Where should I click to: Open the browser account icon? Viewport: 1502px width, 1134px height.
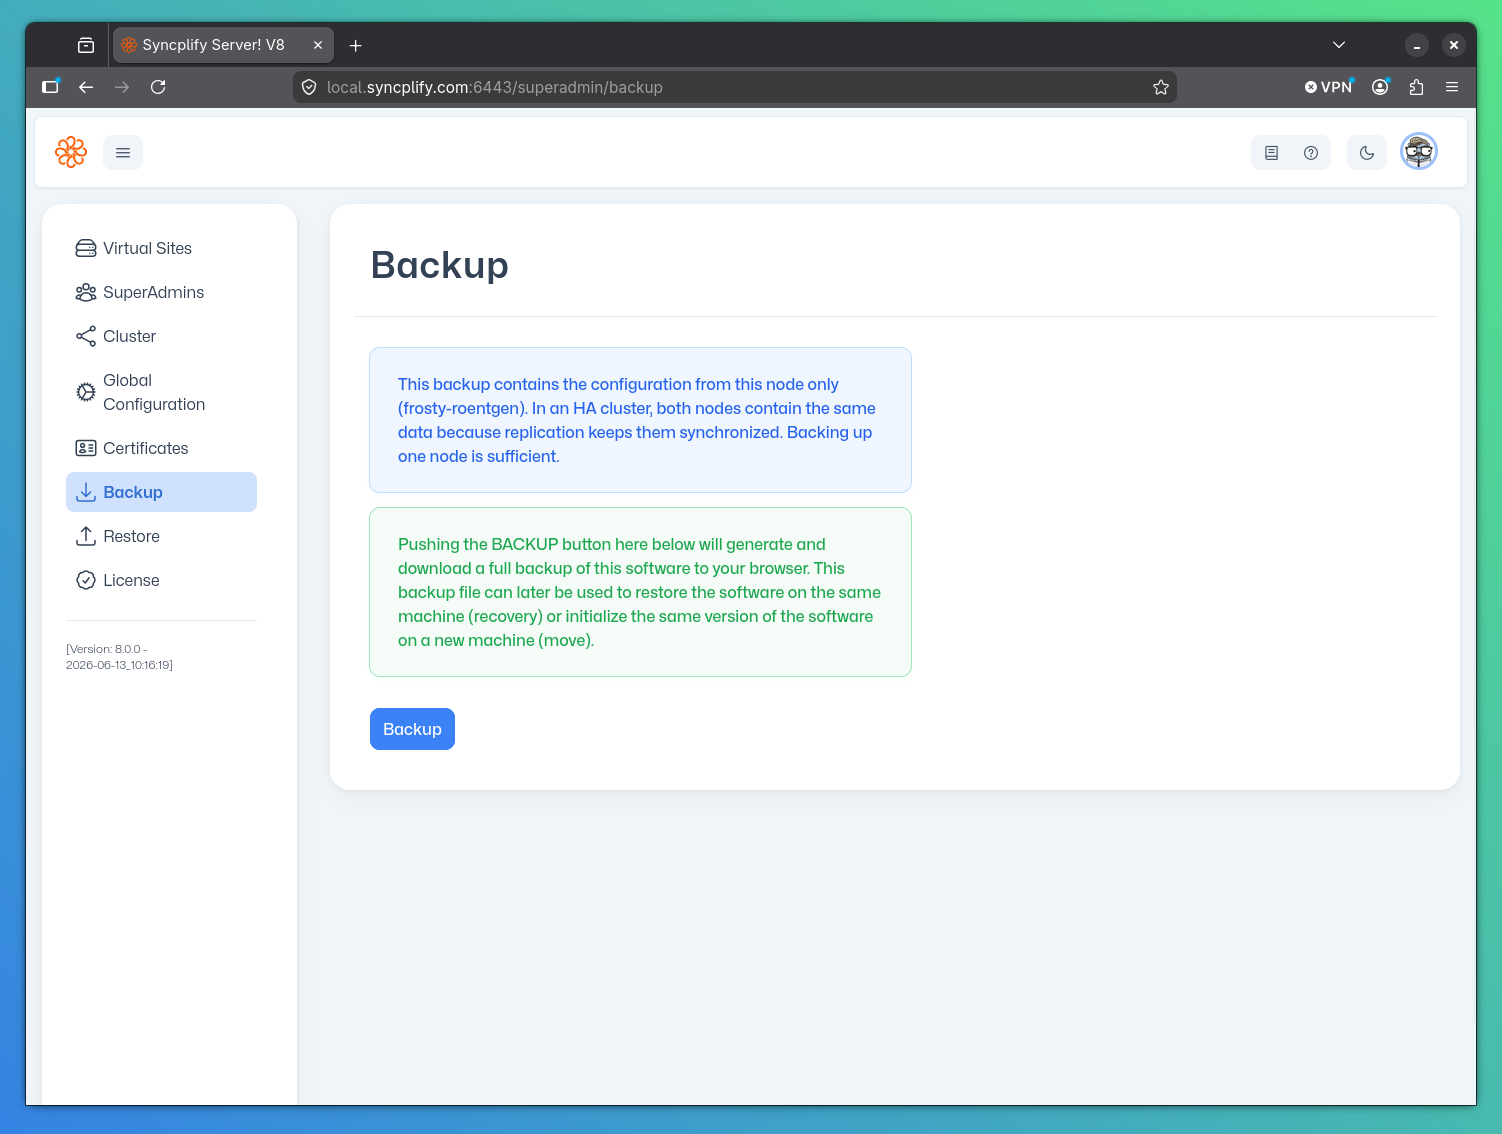1380,87
